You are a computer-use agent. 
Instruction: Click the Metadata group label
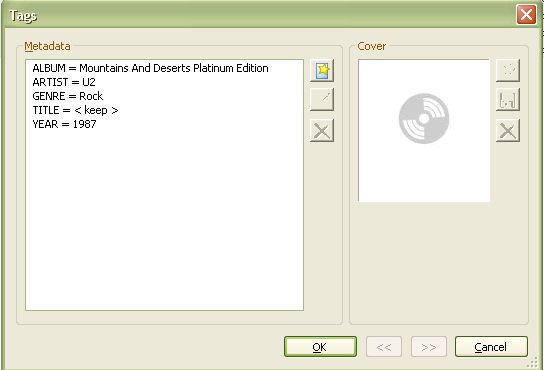47,46
